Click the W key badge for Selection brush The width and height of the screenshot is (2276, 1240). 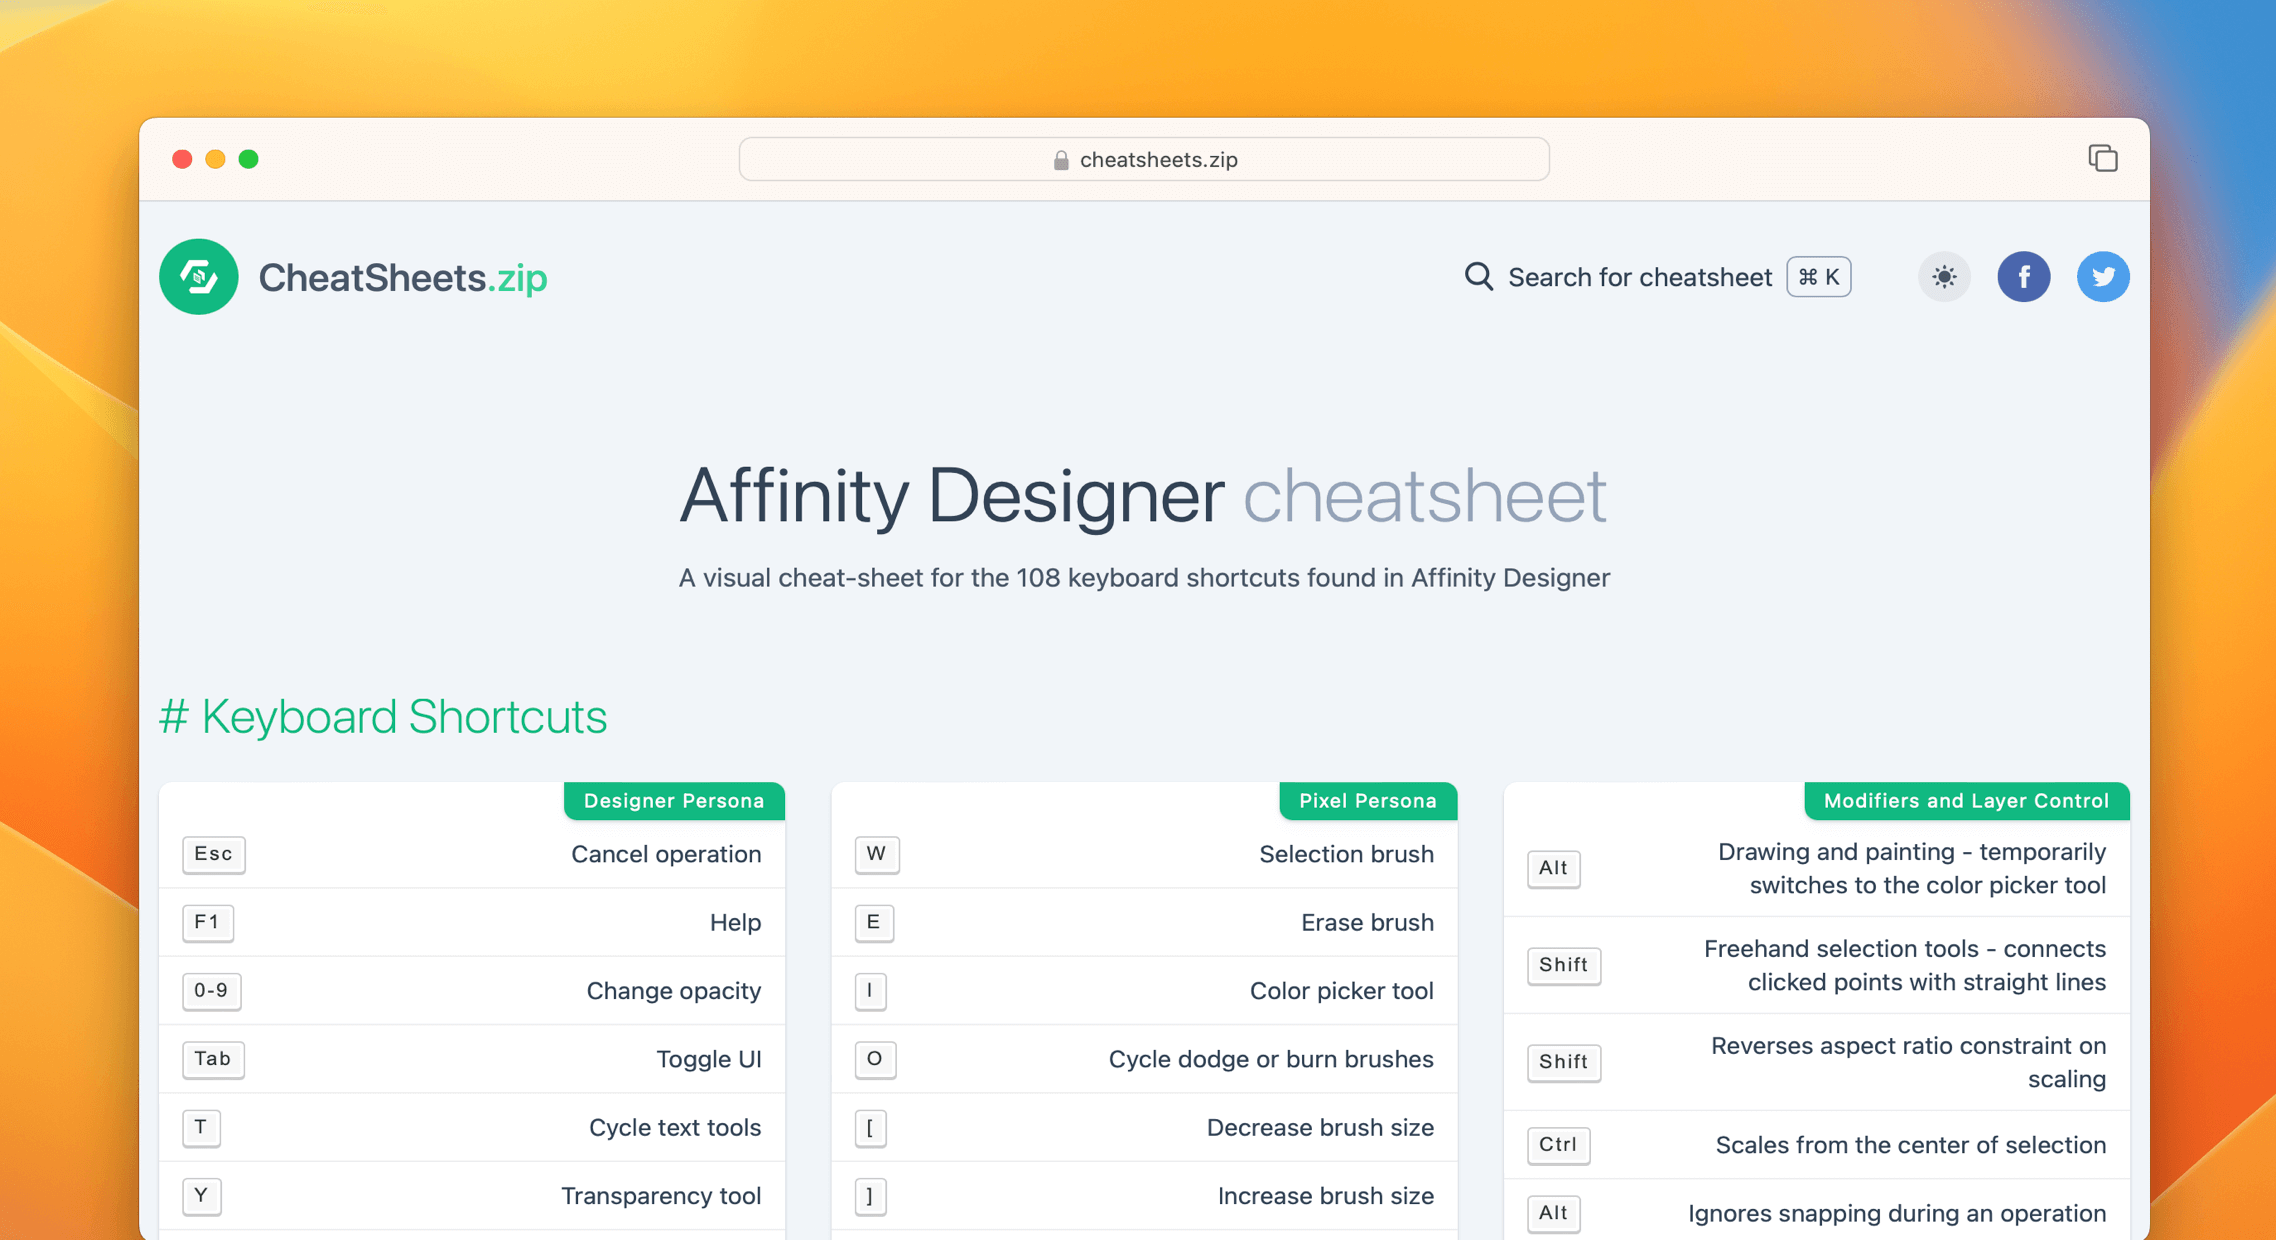876,855
